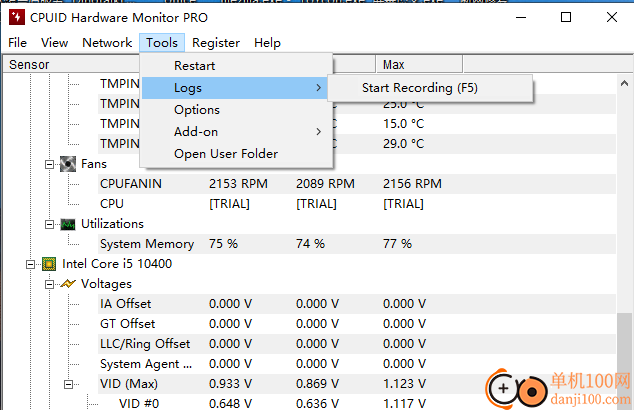The image size is (634, 410).
Task: Open the View menu
Action: tap(55, 42)
